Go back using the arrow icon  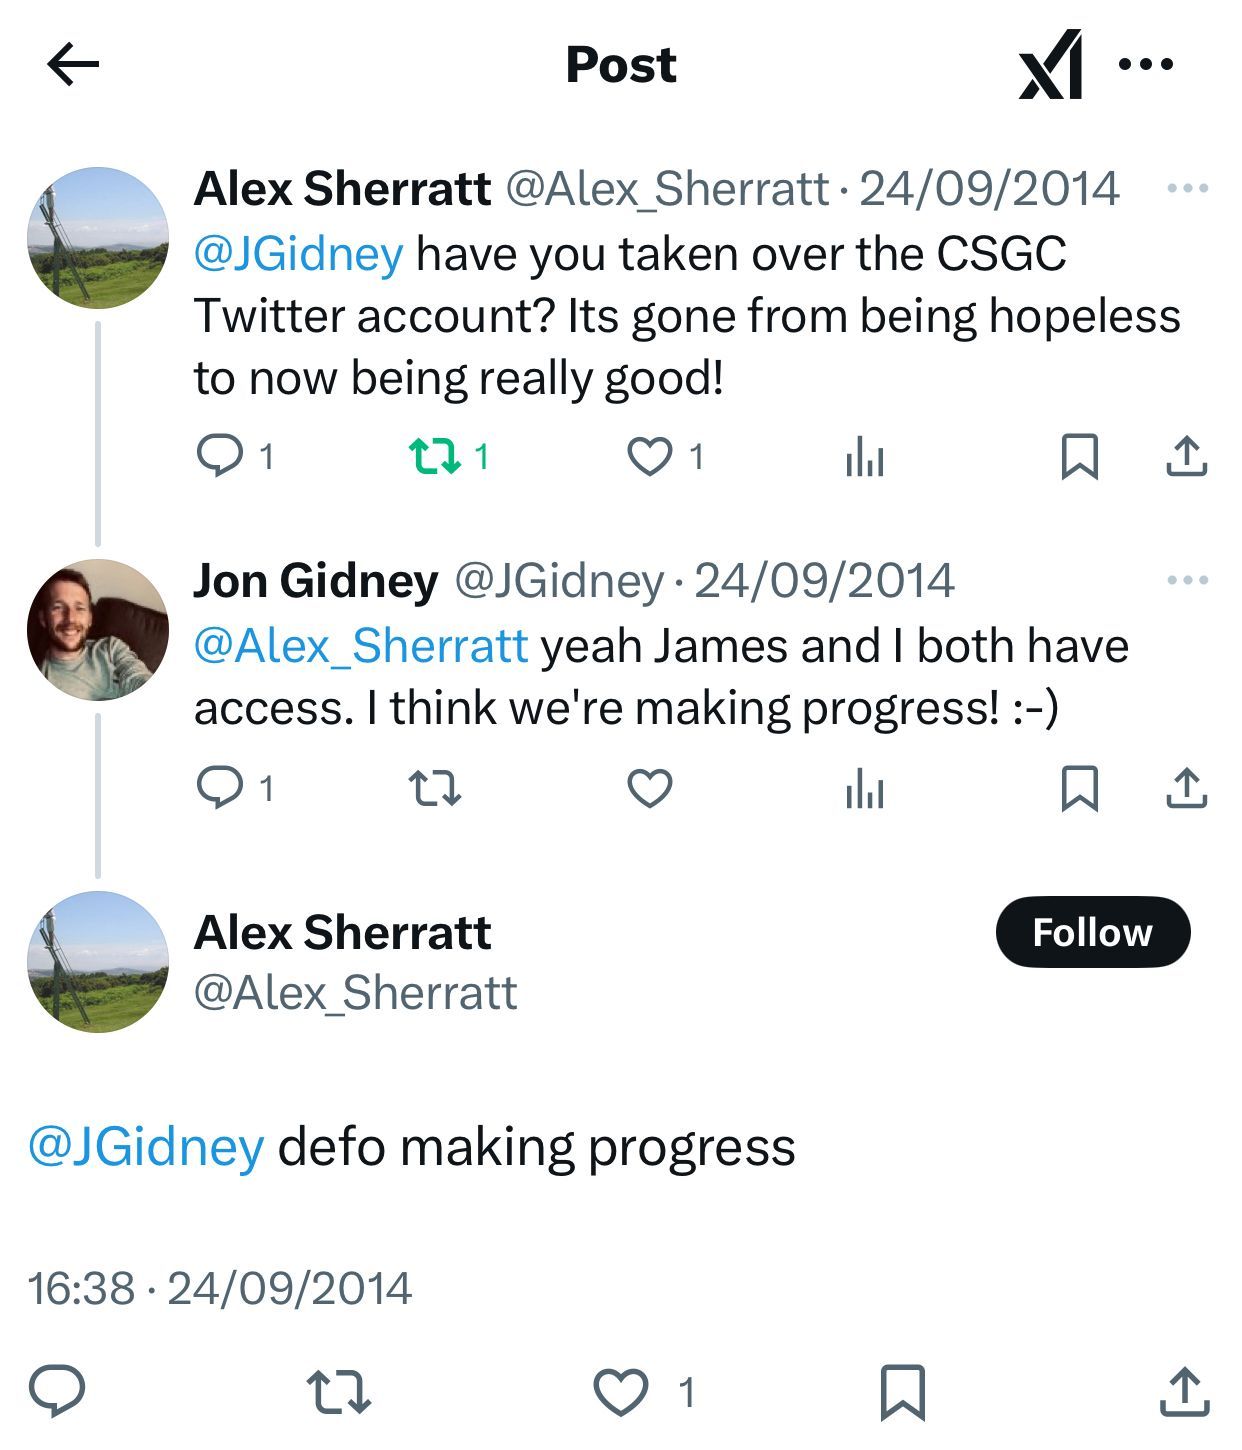[73, 66]
